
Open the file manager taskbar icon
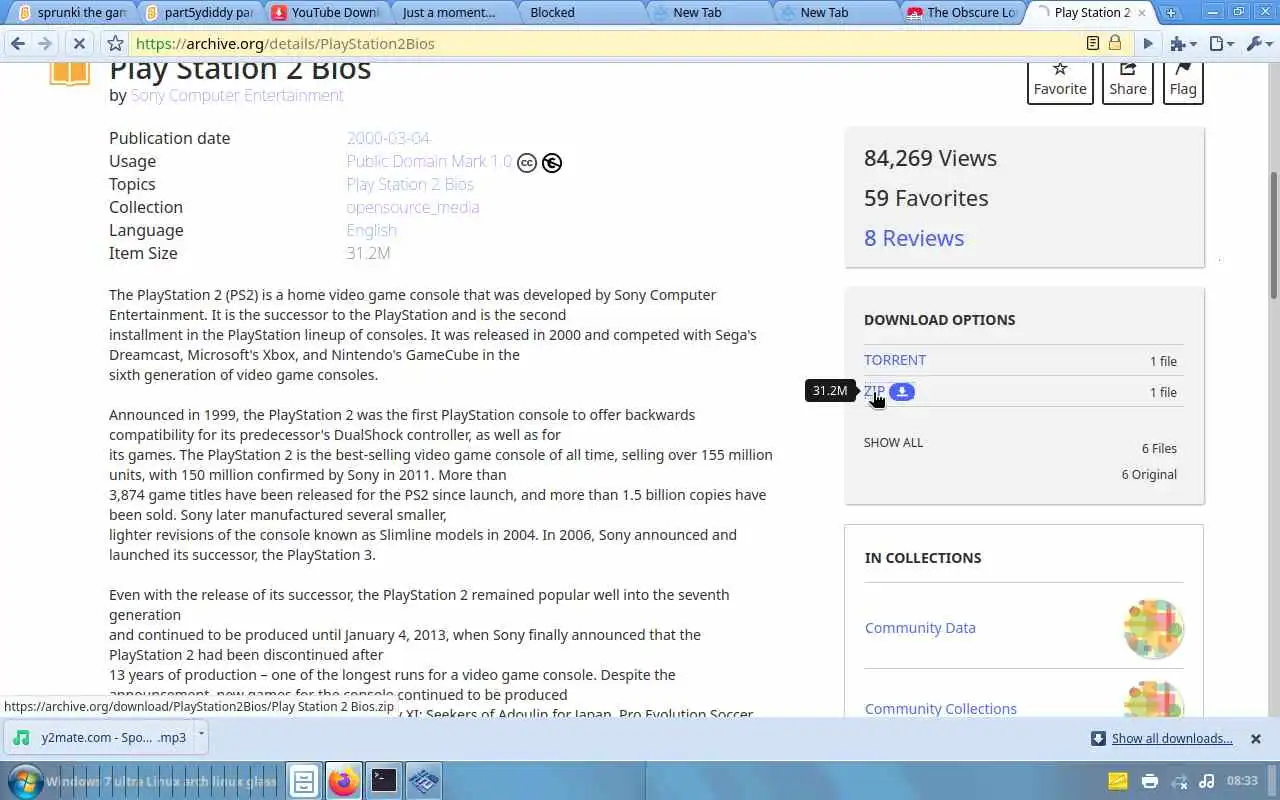pyautogui.click(x=304, y=781)
